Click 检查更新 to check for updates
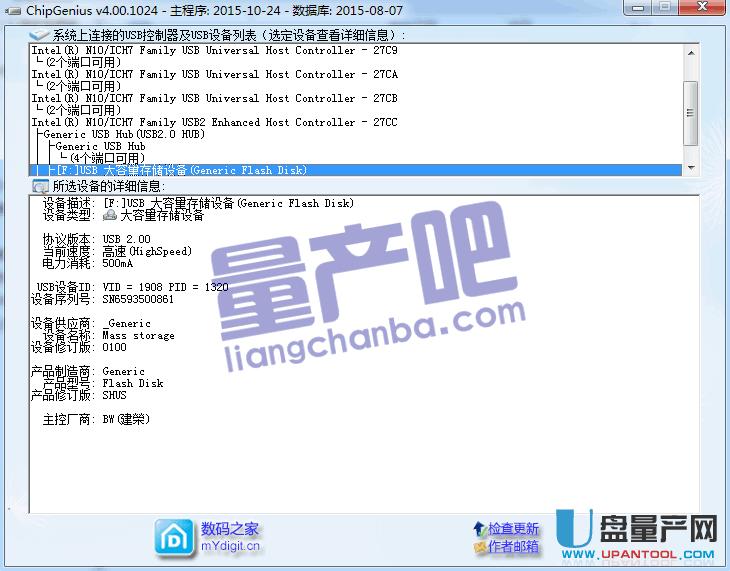 pos(513,528)
